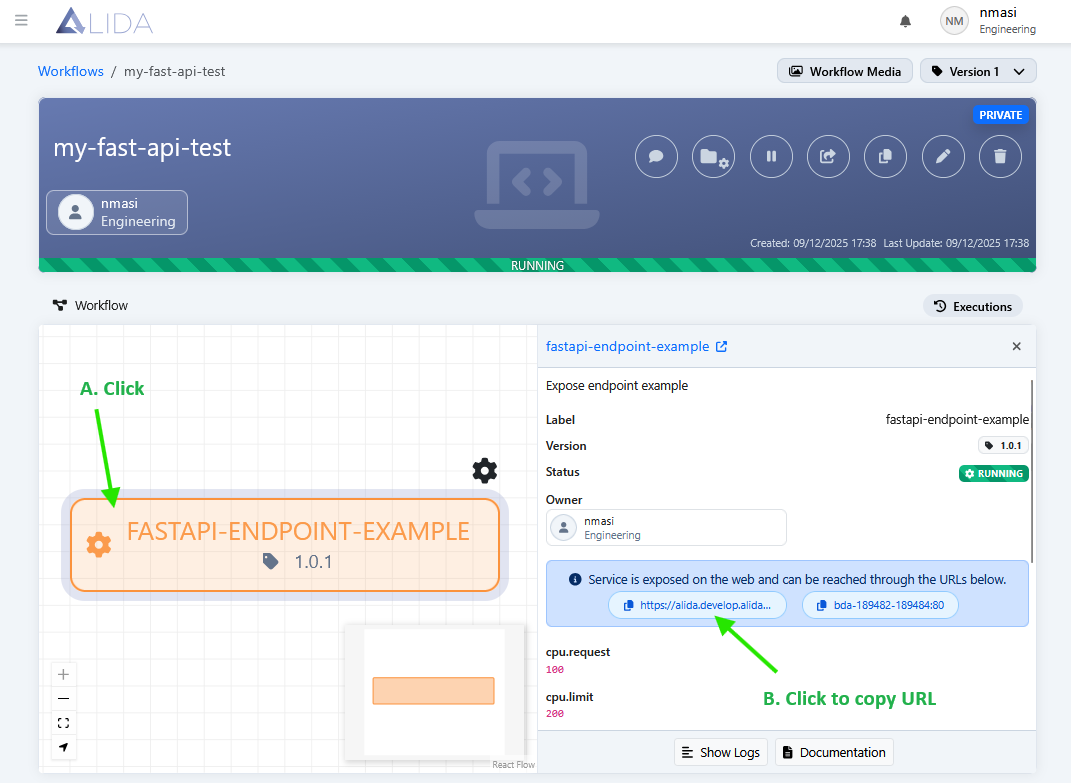Click the Expose endpoint example description
The width and height of the screenshot is (1071, 783).
[617, 385]
